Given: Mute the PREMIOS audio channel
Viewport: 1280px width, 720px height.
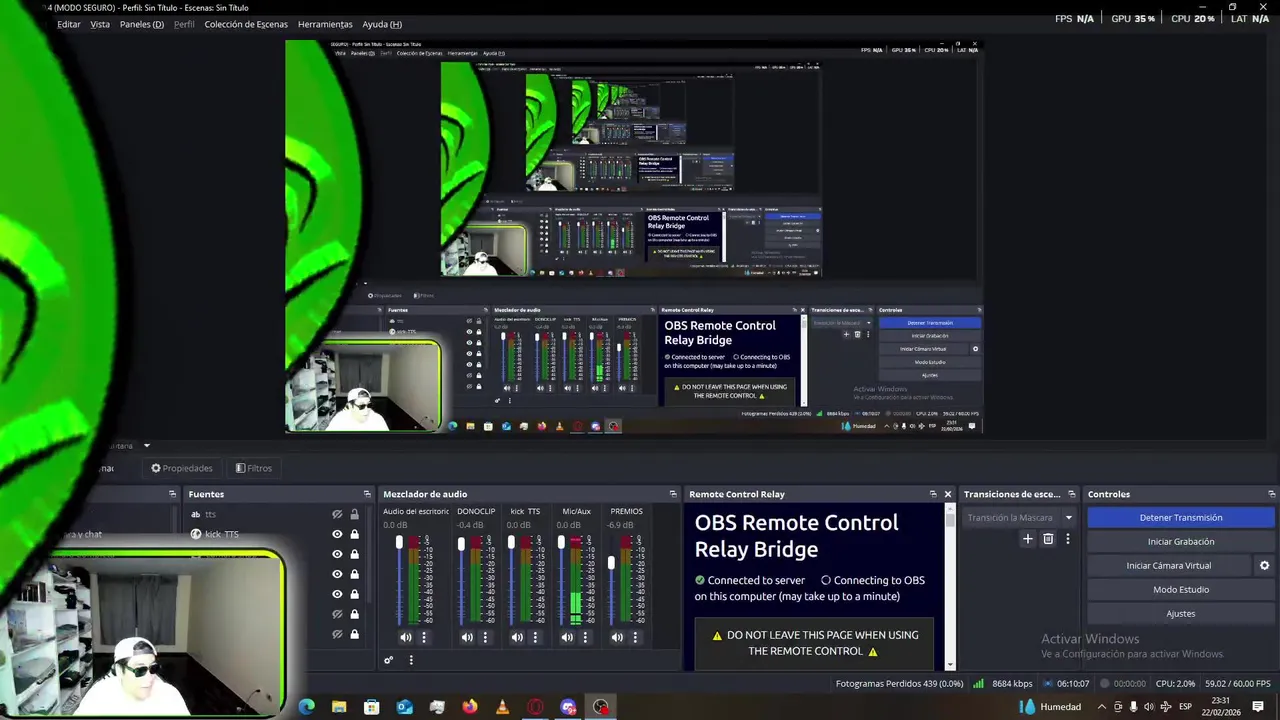Looking at the screenshot, I should [x=617, y=637].
